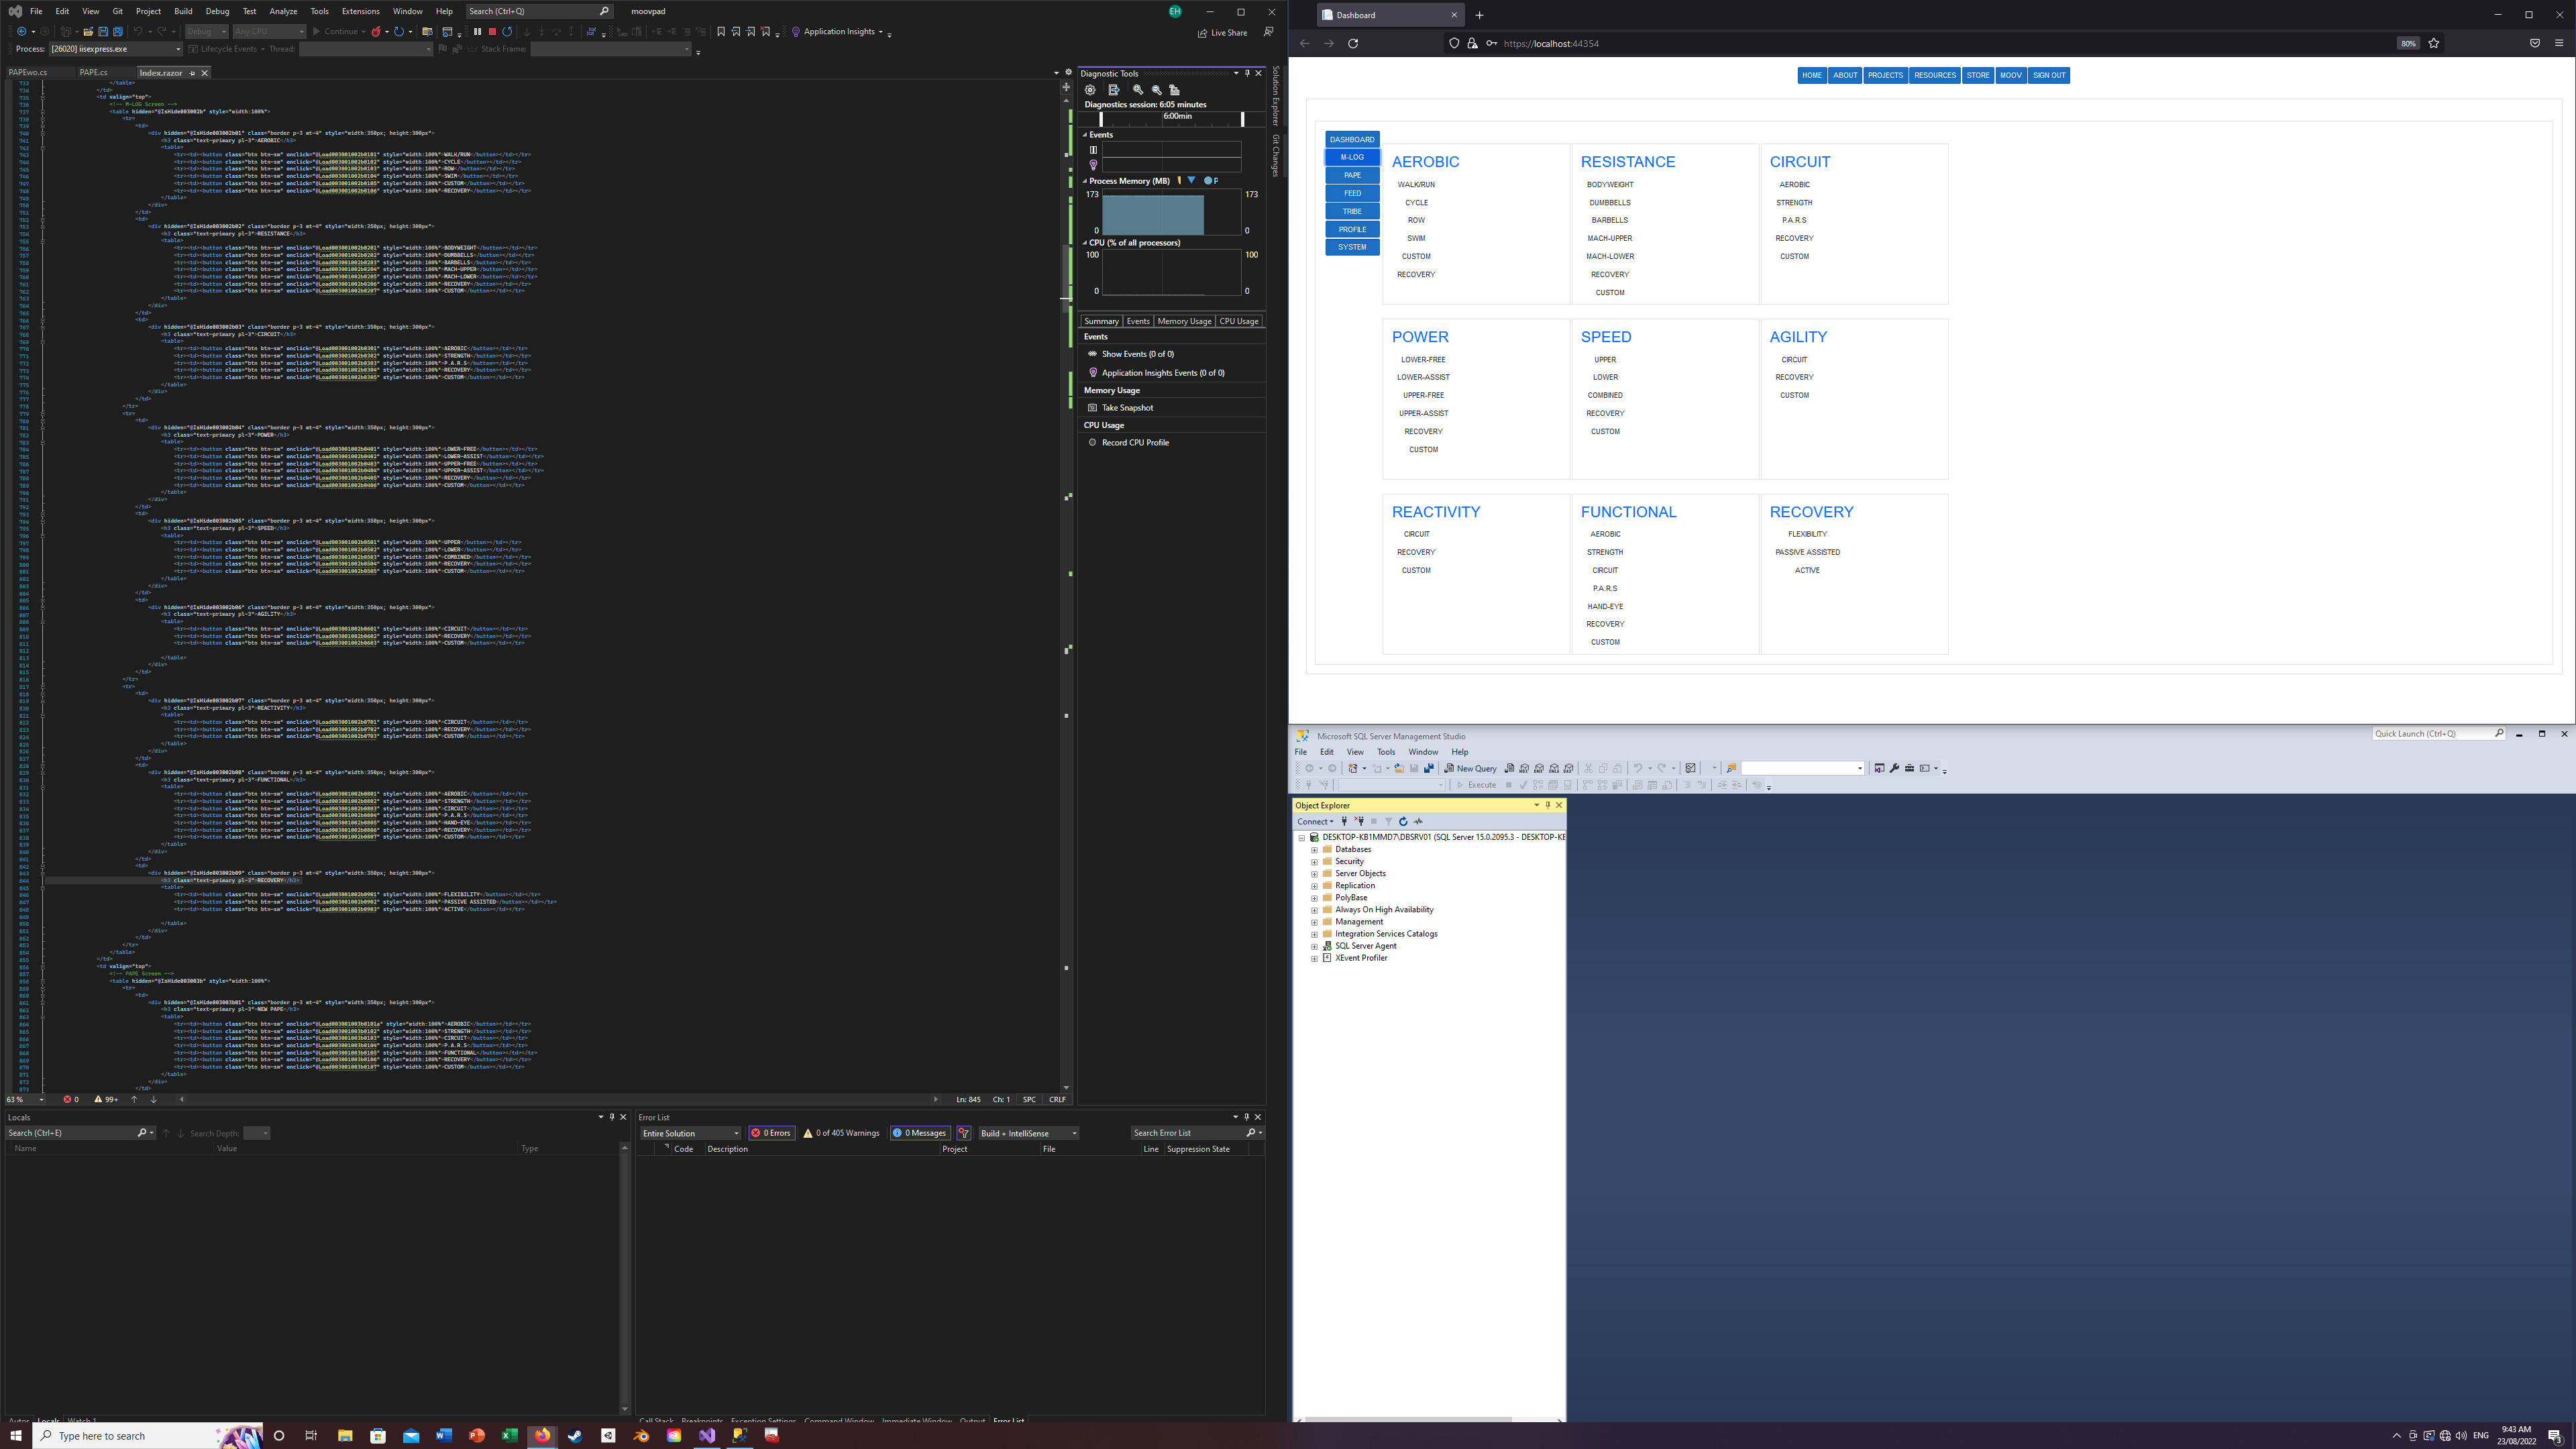Click Live Share button
Screen dimensions: 2576x1449
[x=1222, y=33]
